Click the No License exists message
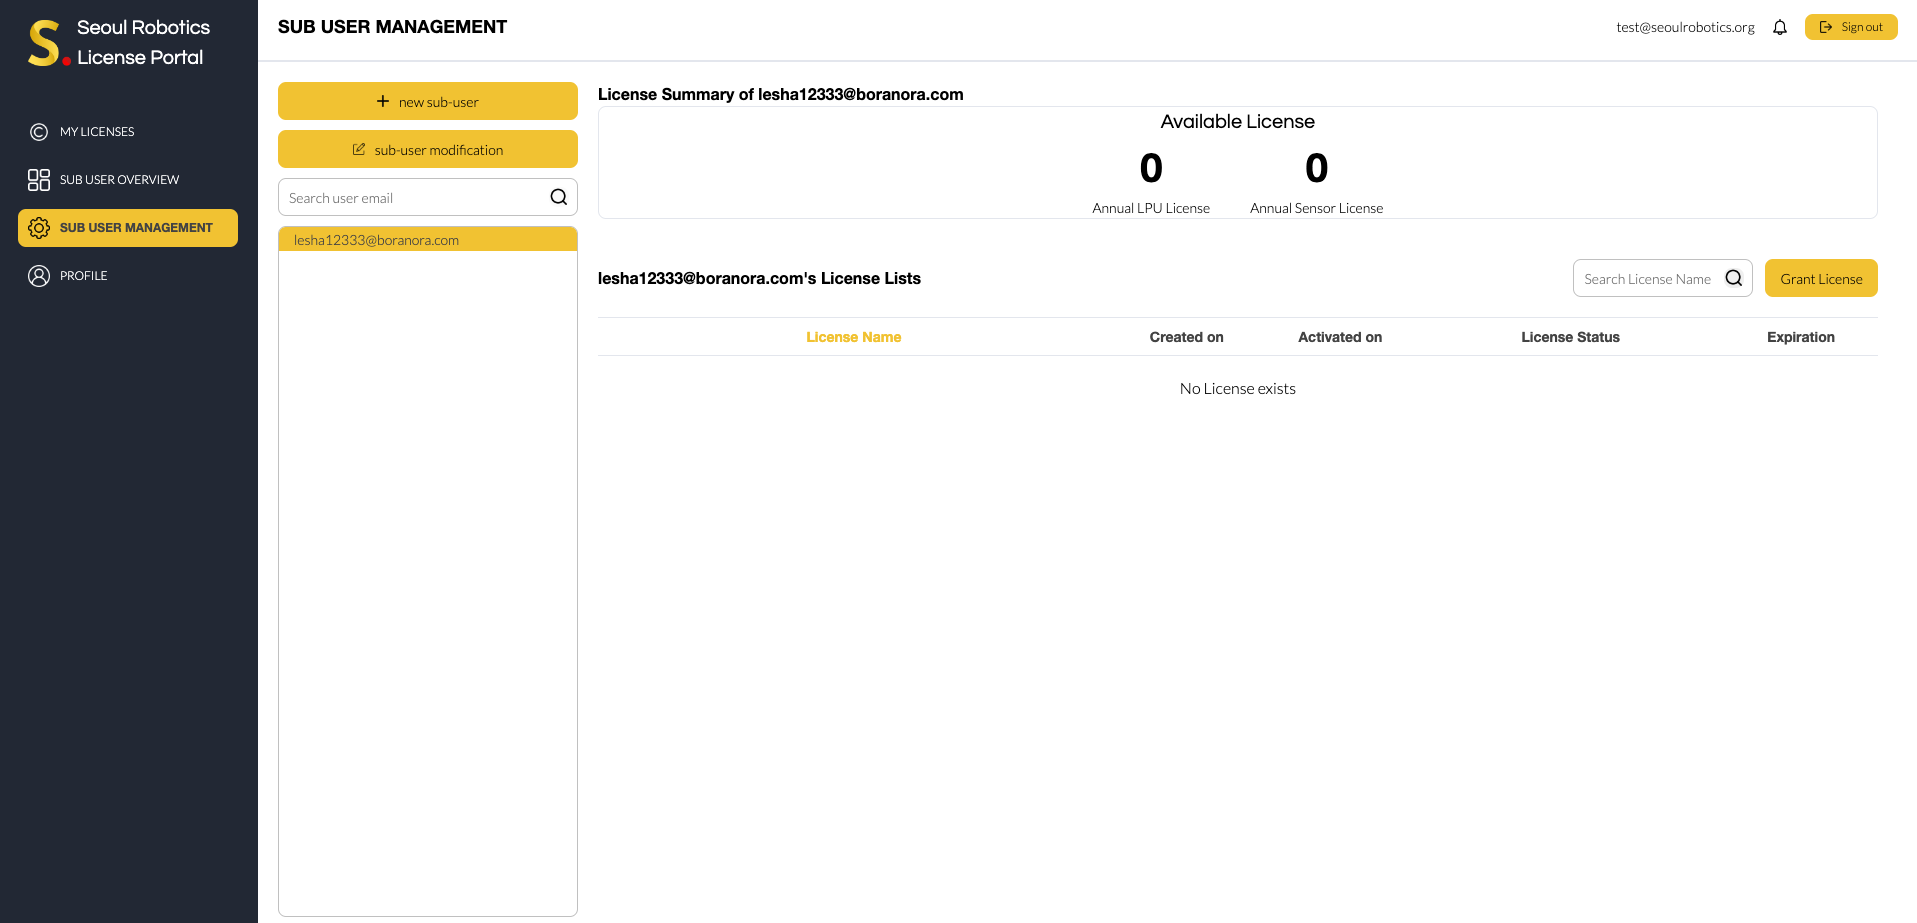This screenshot has height=923, width=1917. click(x=1237, y=388)
